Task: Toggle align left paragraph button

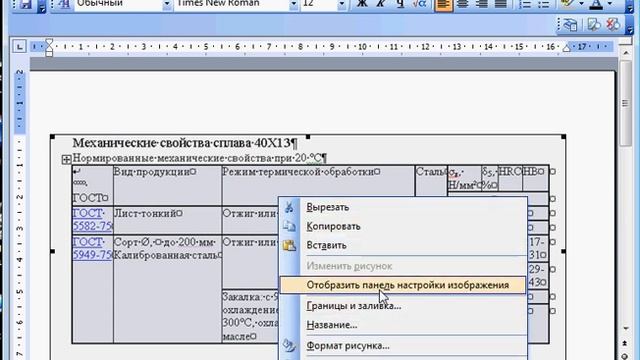Action: pyautogui.click(x=444, y=4)
